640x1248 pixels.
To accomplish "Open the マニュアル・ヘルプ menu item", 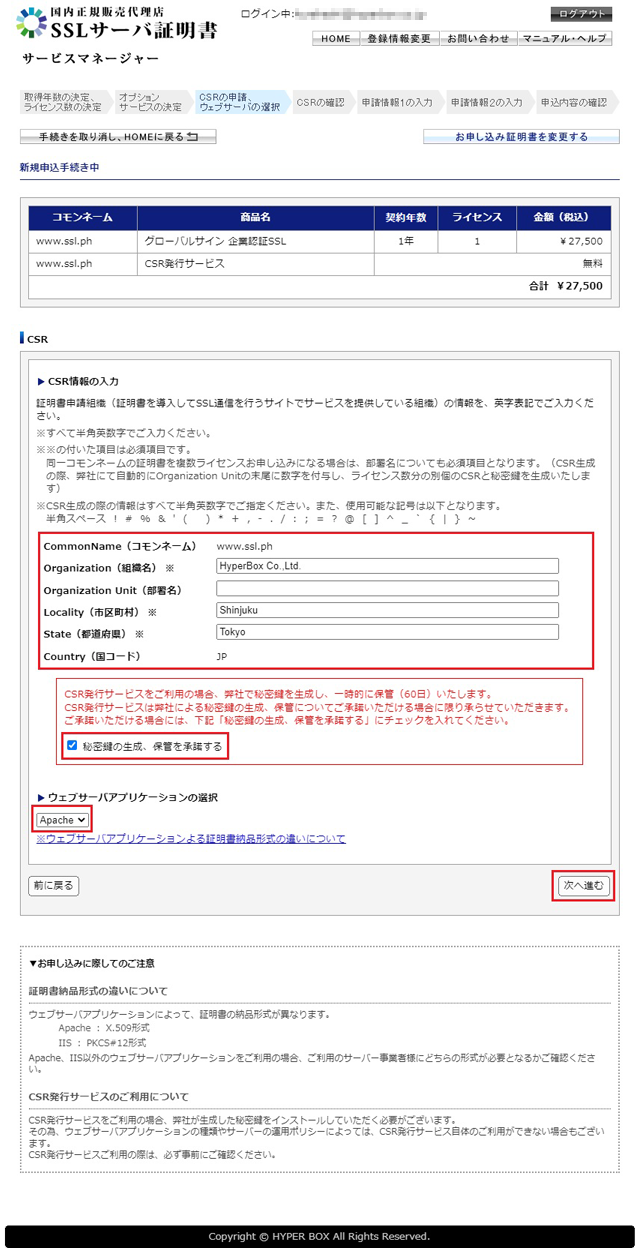I will click(564, 39).
